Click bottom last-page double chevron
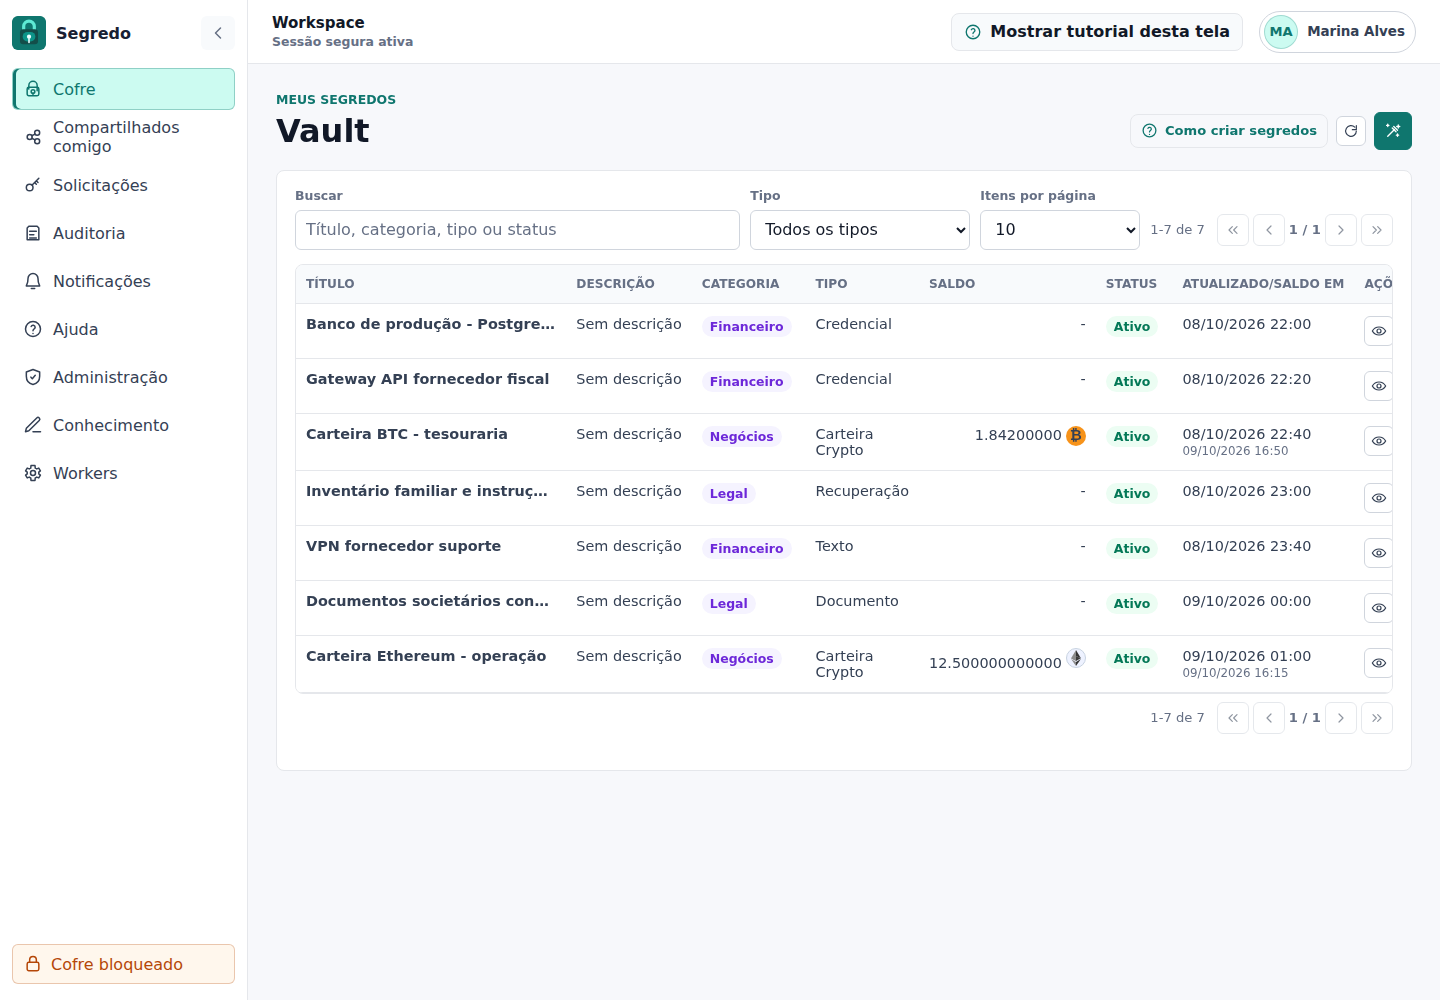 (x=1377, y=718)
